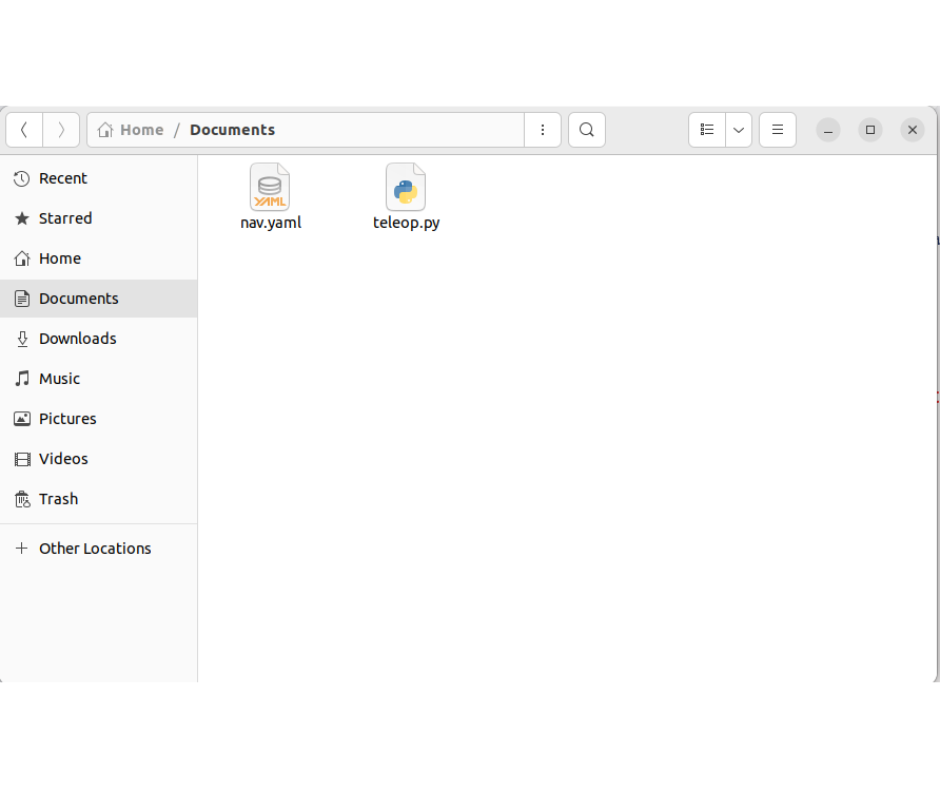
Task: Open the three-dot path options menu
Action: point(542,130)
